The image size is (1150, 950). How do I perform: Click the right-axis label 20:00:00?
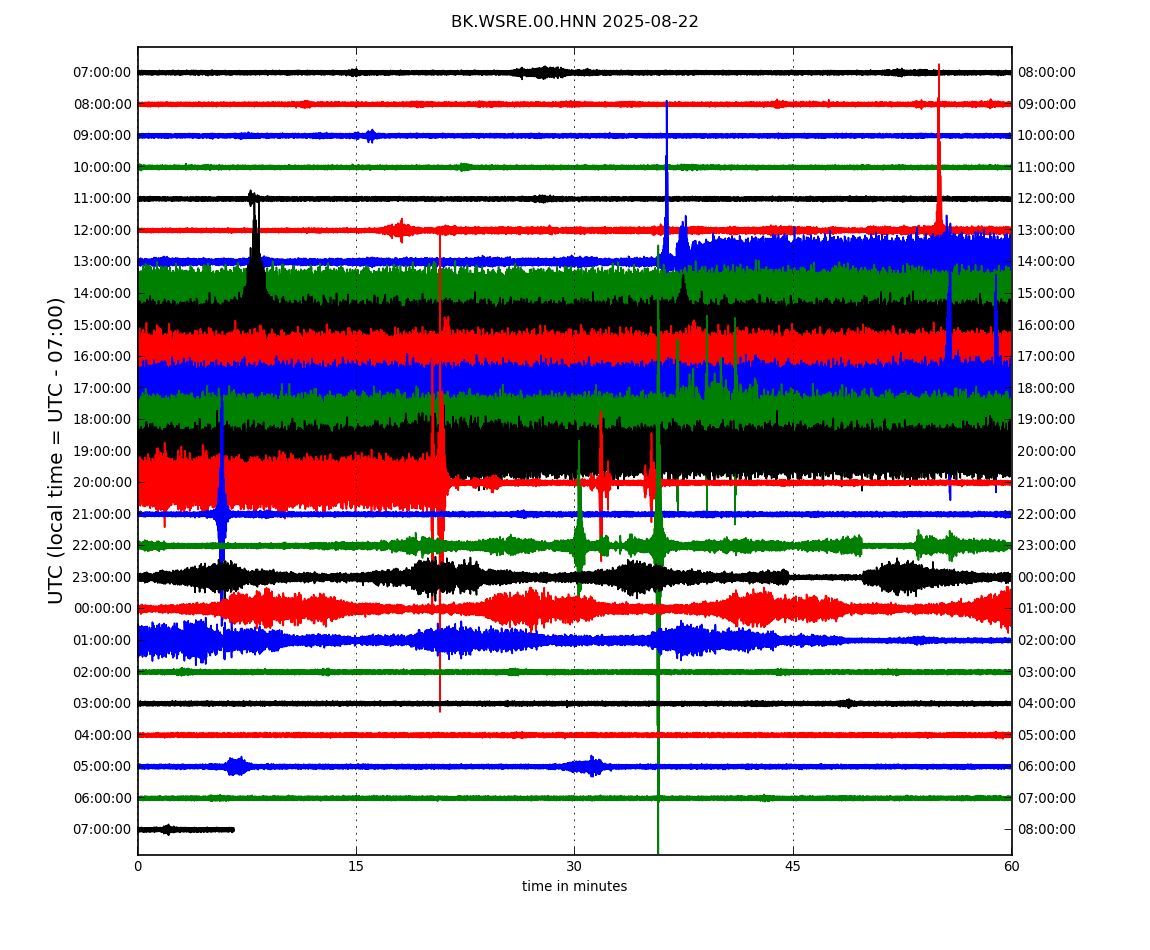pyautogui.click(x=1047, y=451)
